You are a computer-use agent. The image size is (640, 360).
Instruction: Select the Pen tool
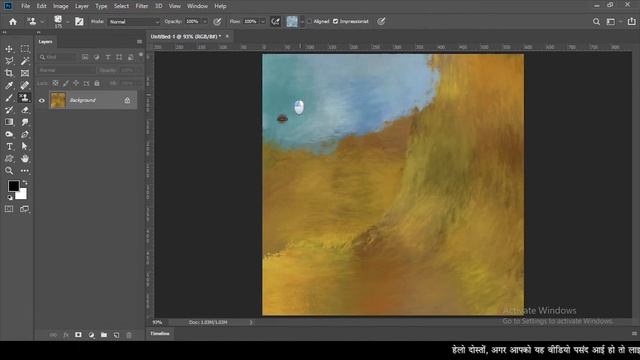[x=25, y=134]
